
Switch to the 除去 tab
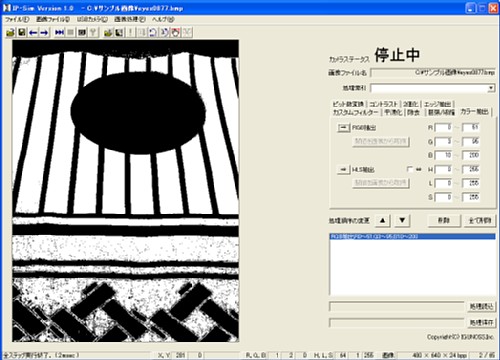pyautogui.click(x=413, y=112)
